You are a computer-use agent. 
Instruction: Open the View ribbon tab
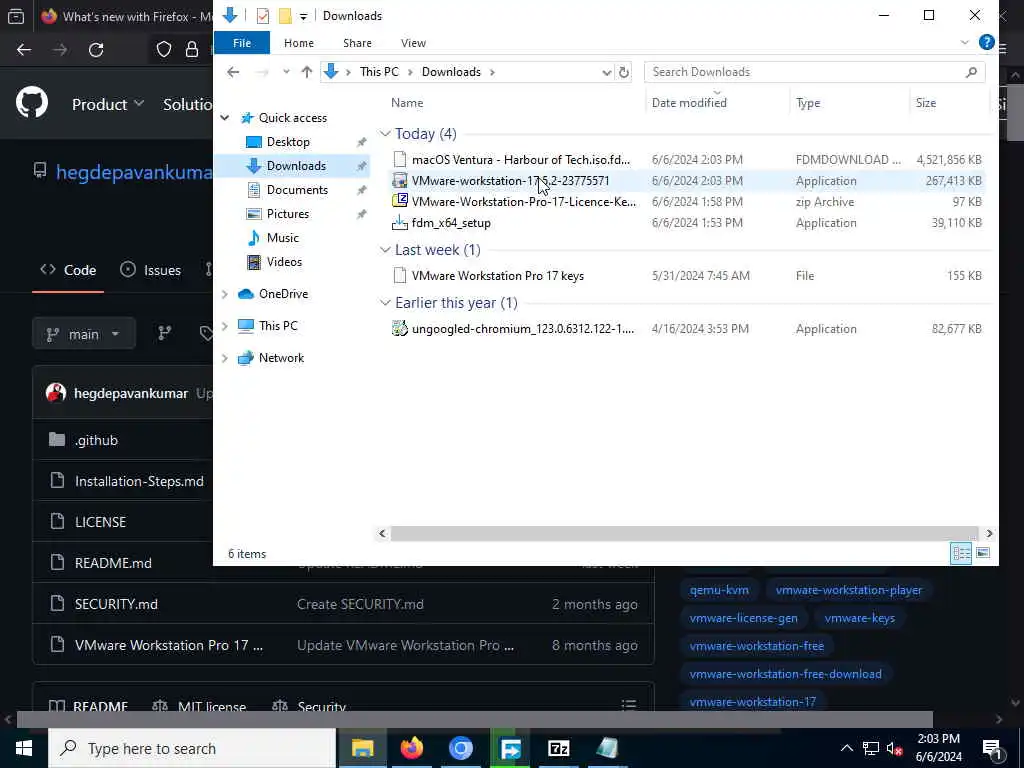tap(413, 43)
